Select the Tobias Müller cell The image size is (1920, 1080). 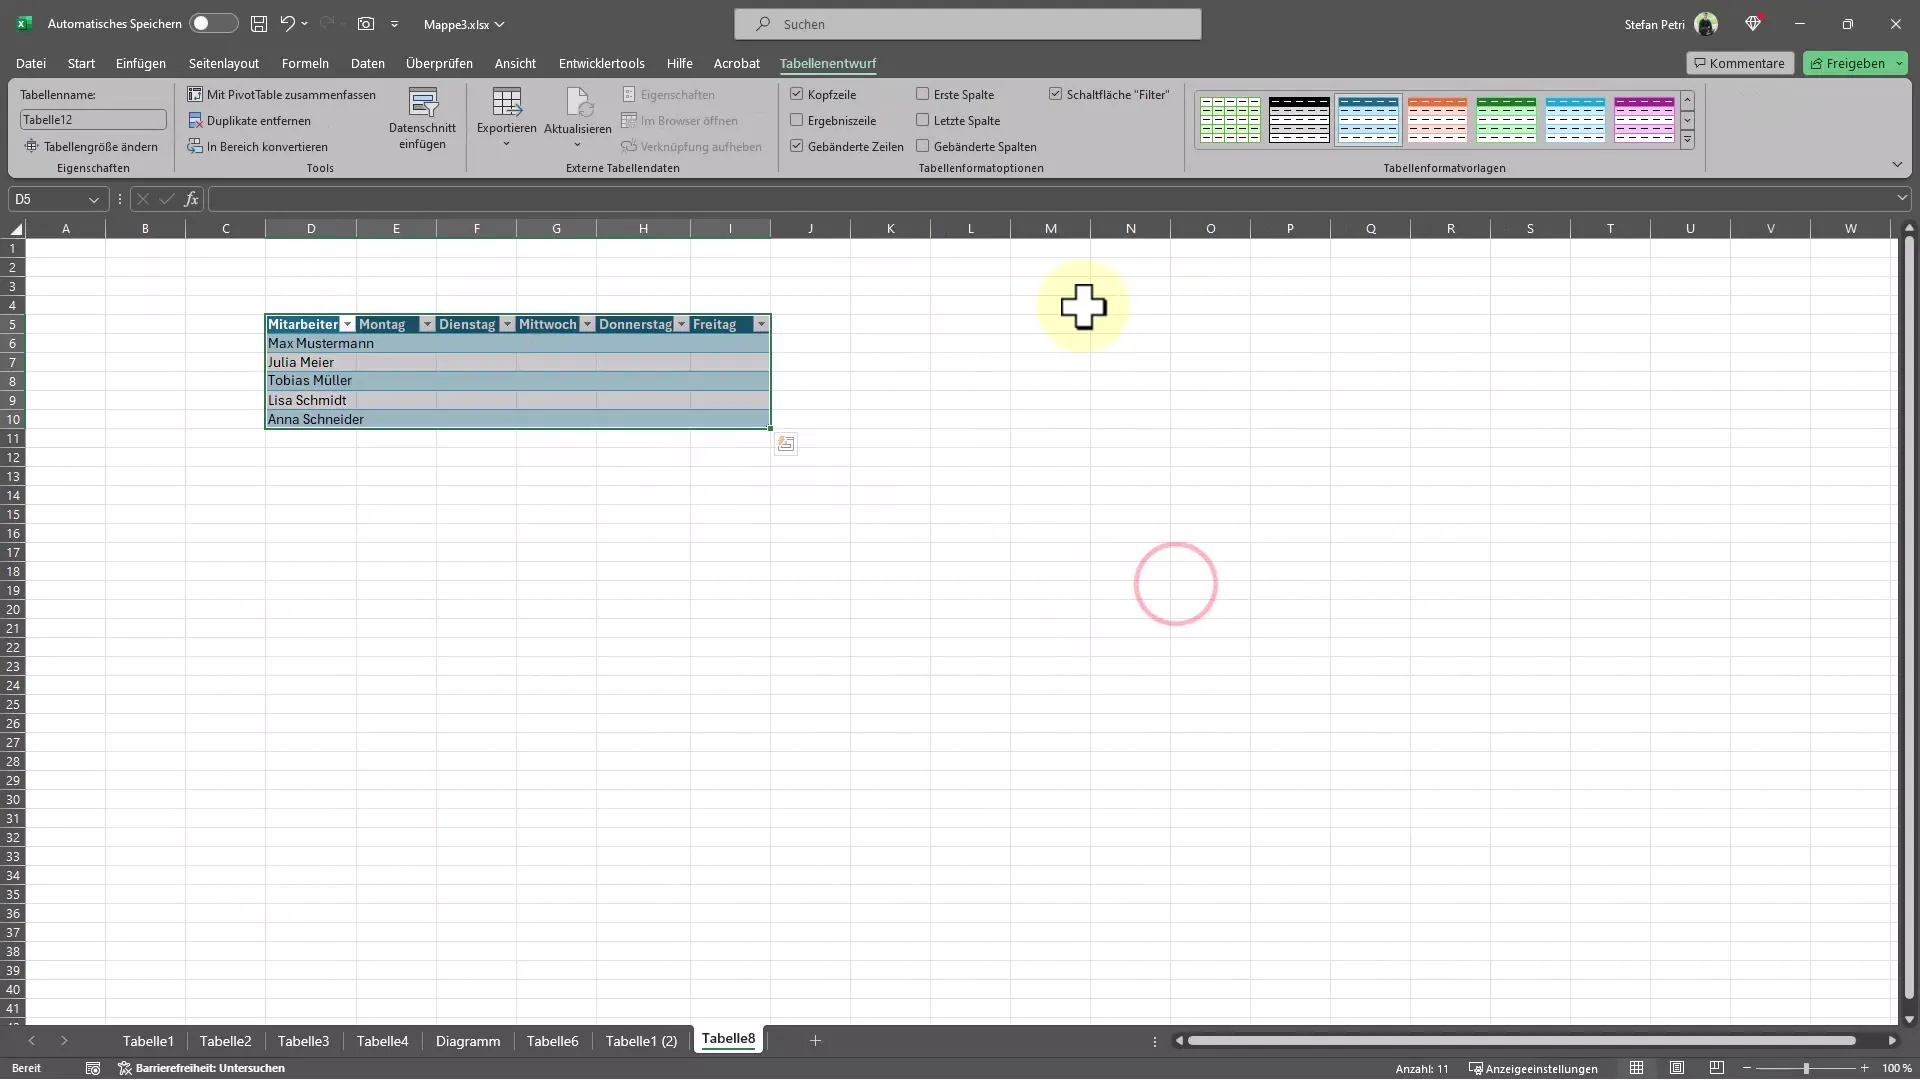tap(310, 381)
